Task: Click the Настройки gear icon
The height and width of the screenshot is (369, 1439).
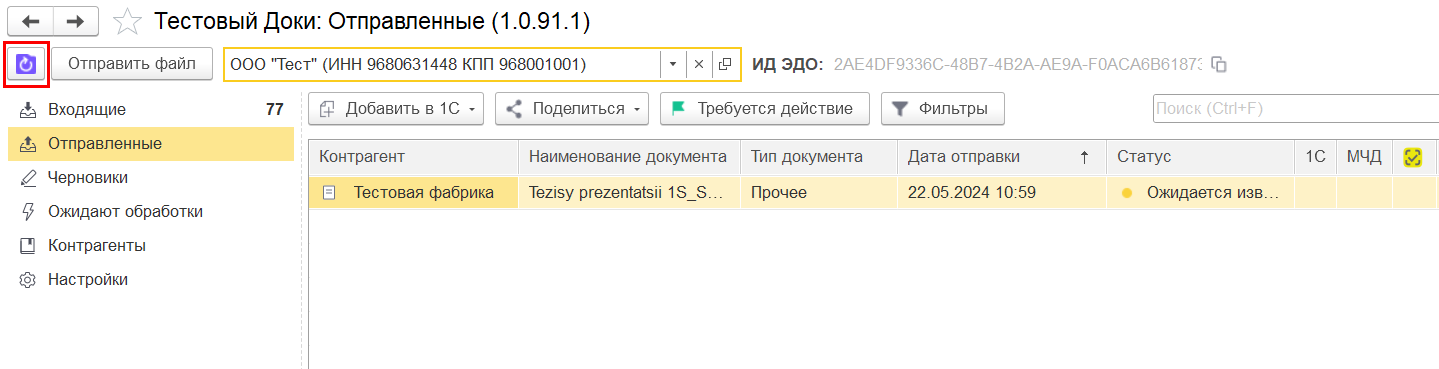Action: 28,280
